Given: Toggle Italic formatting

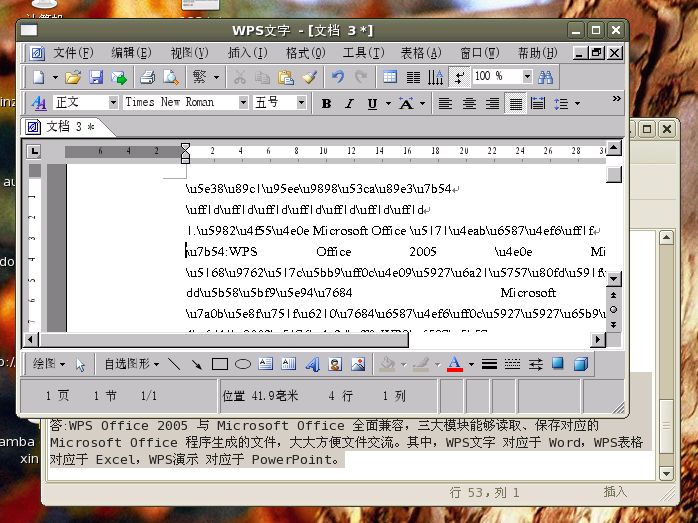Looking at the screenshot, I should click(349, 104).
